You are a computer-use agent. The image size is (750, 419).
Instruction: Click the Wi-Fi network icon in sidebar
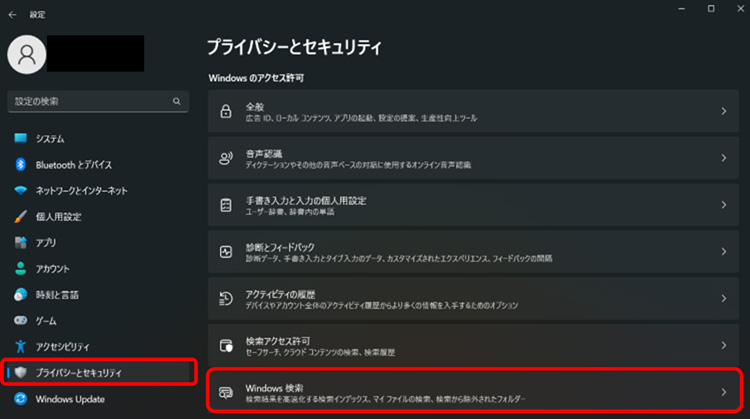pos(21,190)
